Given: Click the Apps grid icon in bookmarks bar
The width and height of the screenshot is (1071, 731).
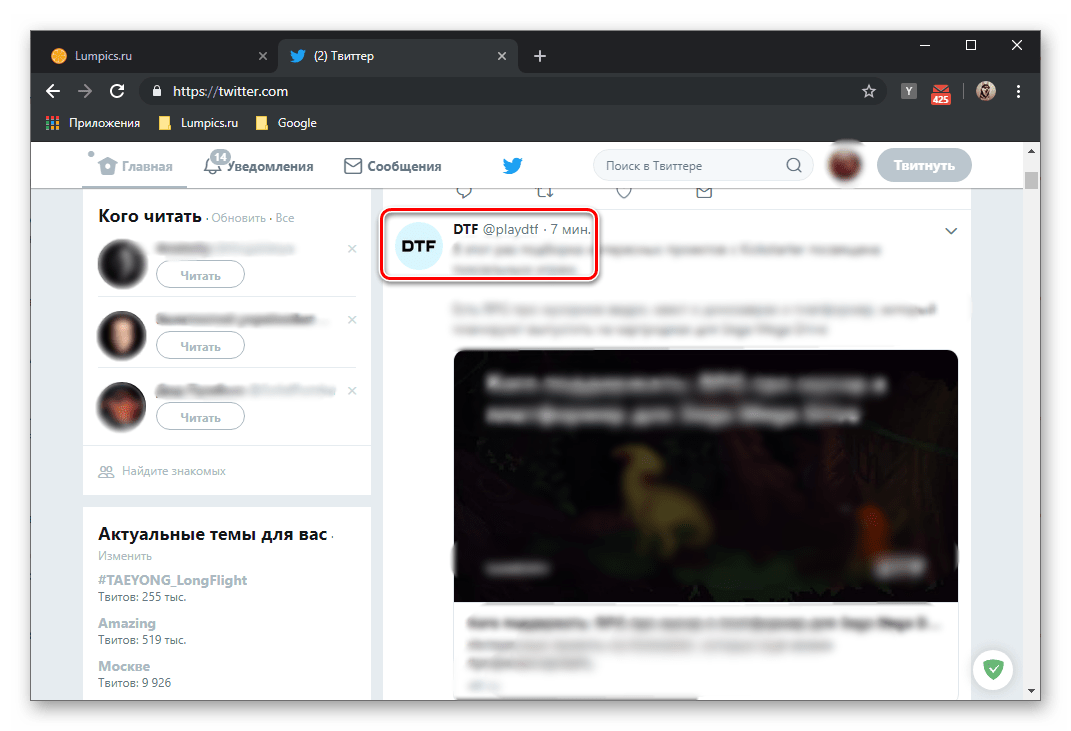Looking at the screenshot, I should pyautogui.click(x=53, y=123).
